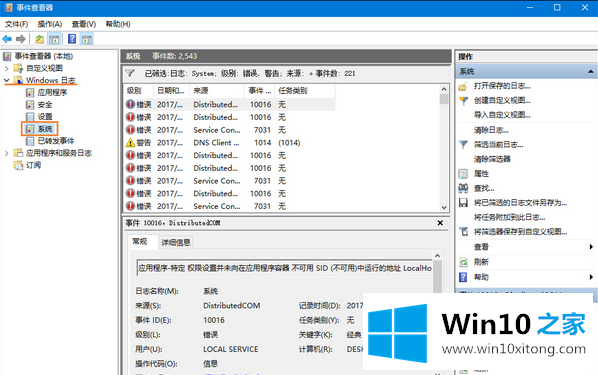Close the event 10016 preview pane

click(x=440, y=223)
